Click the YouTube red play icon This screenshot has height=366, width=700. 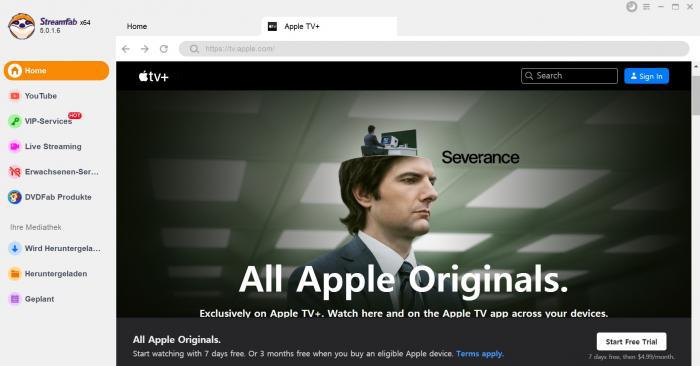point(15,96)
